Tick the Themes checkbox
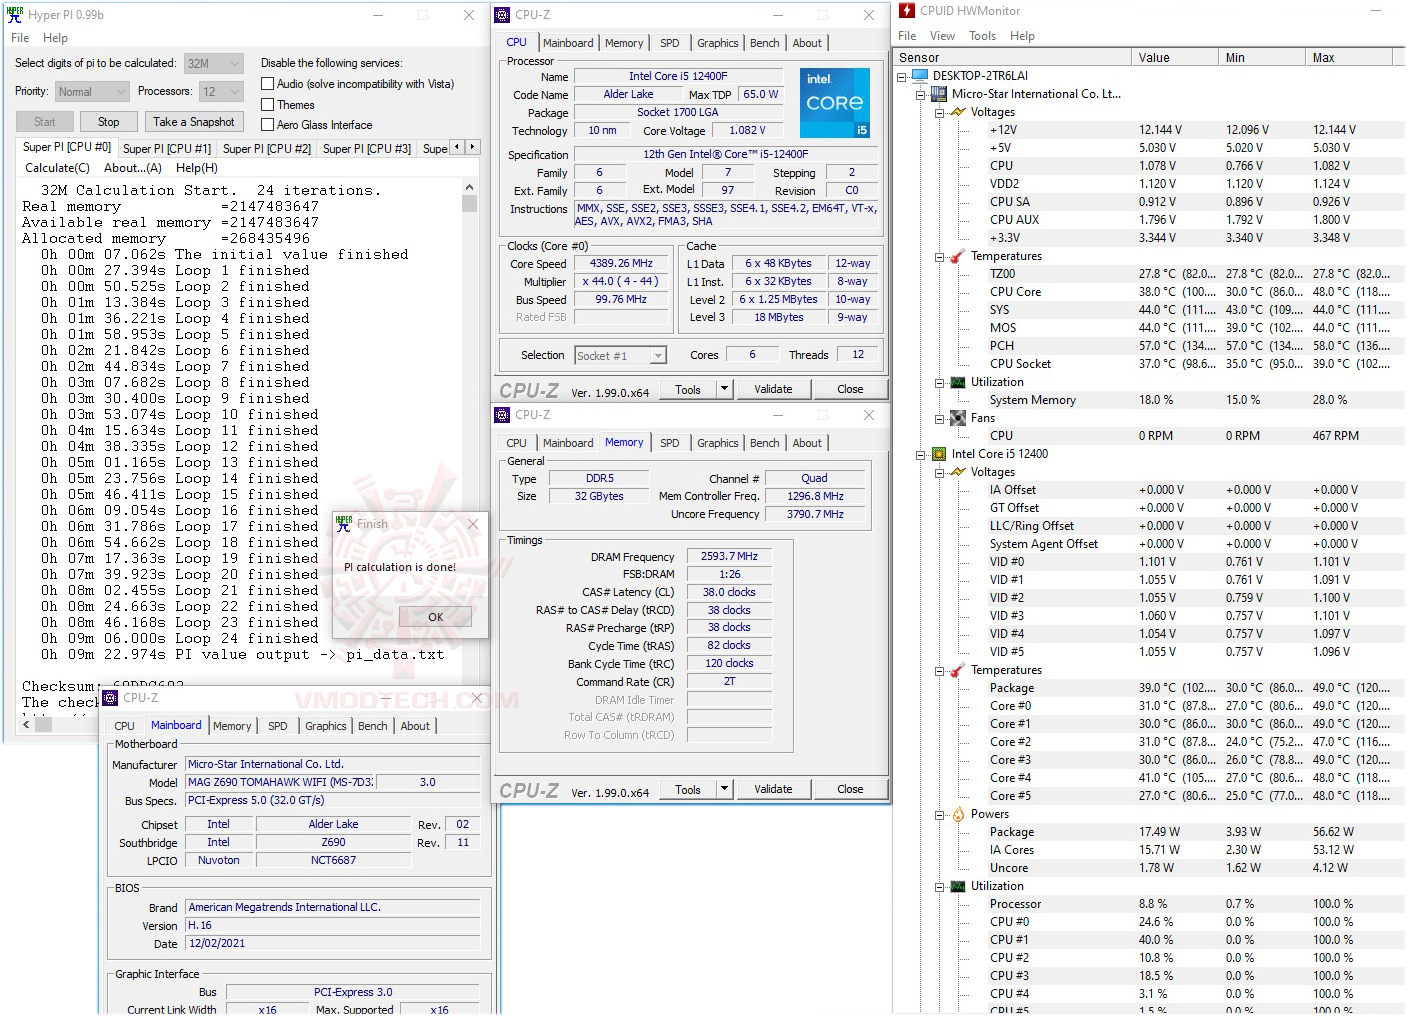The image size is (1408, 1017). pyautogui.click(x=268, y=104)
